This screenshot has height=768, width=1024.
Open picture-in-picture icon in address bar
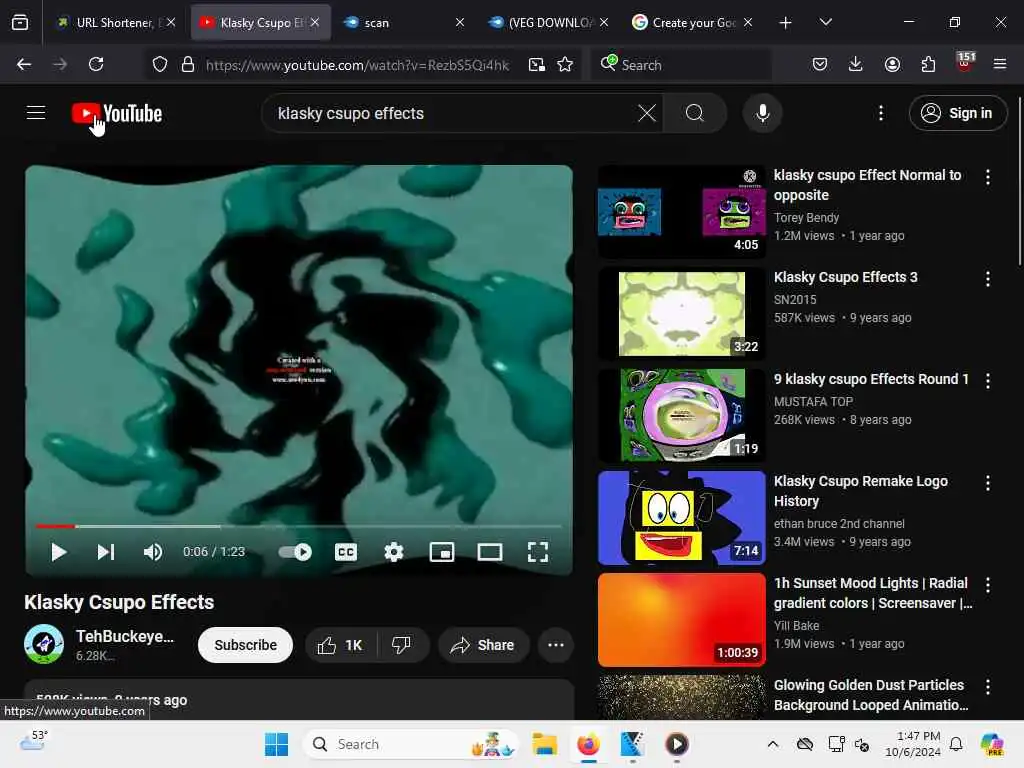click(x=537, y=64)
